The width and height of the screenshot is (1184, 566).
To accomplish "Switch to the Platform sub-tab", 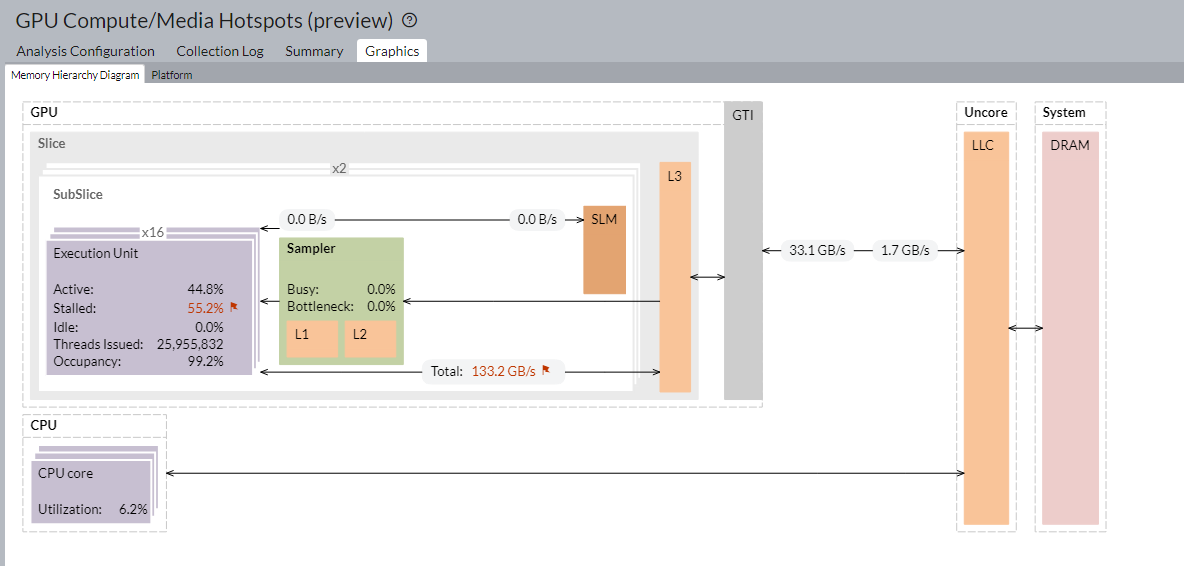I will click(x=171, y=75).
